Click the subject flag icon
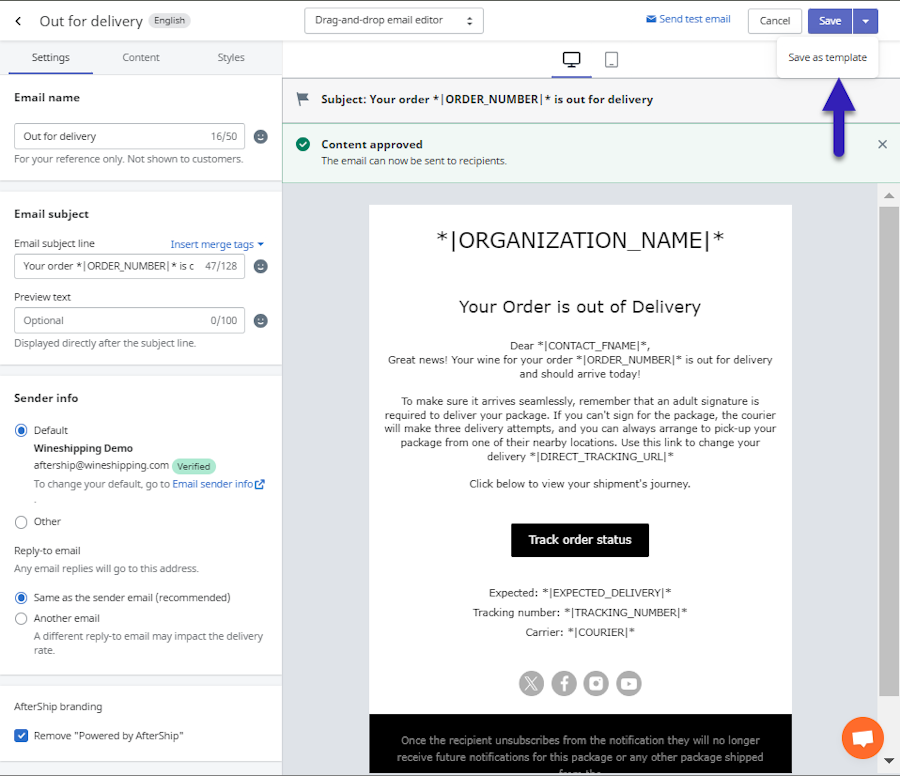The image size is (900, 776). coord(302,99)
